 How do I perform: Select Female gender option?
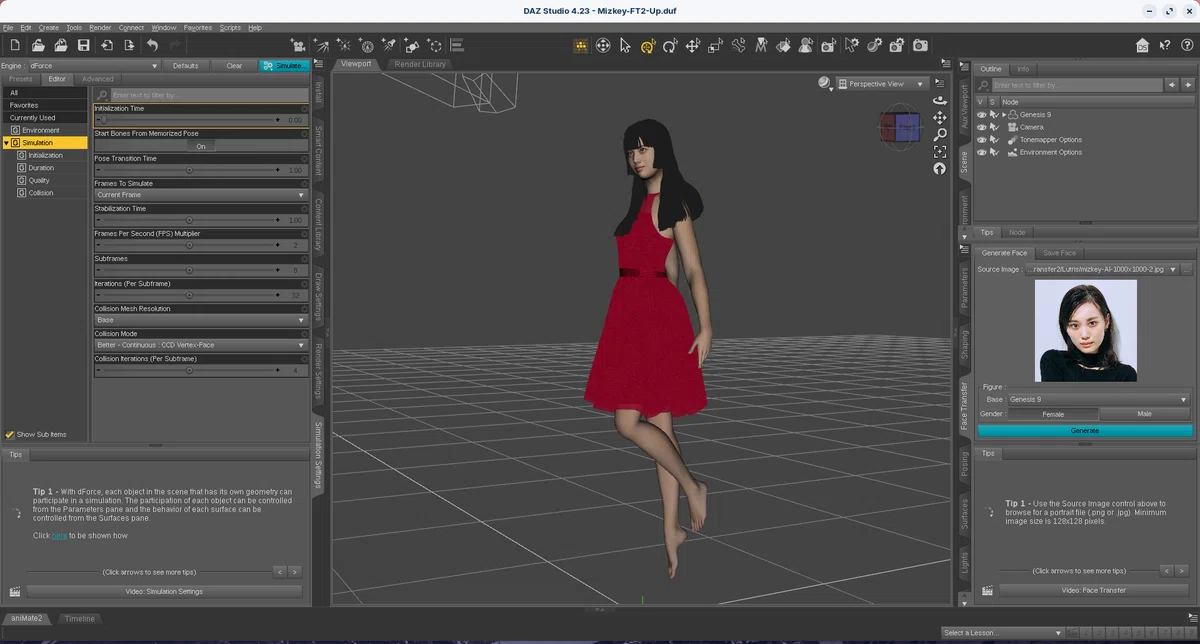point(1053,414)
